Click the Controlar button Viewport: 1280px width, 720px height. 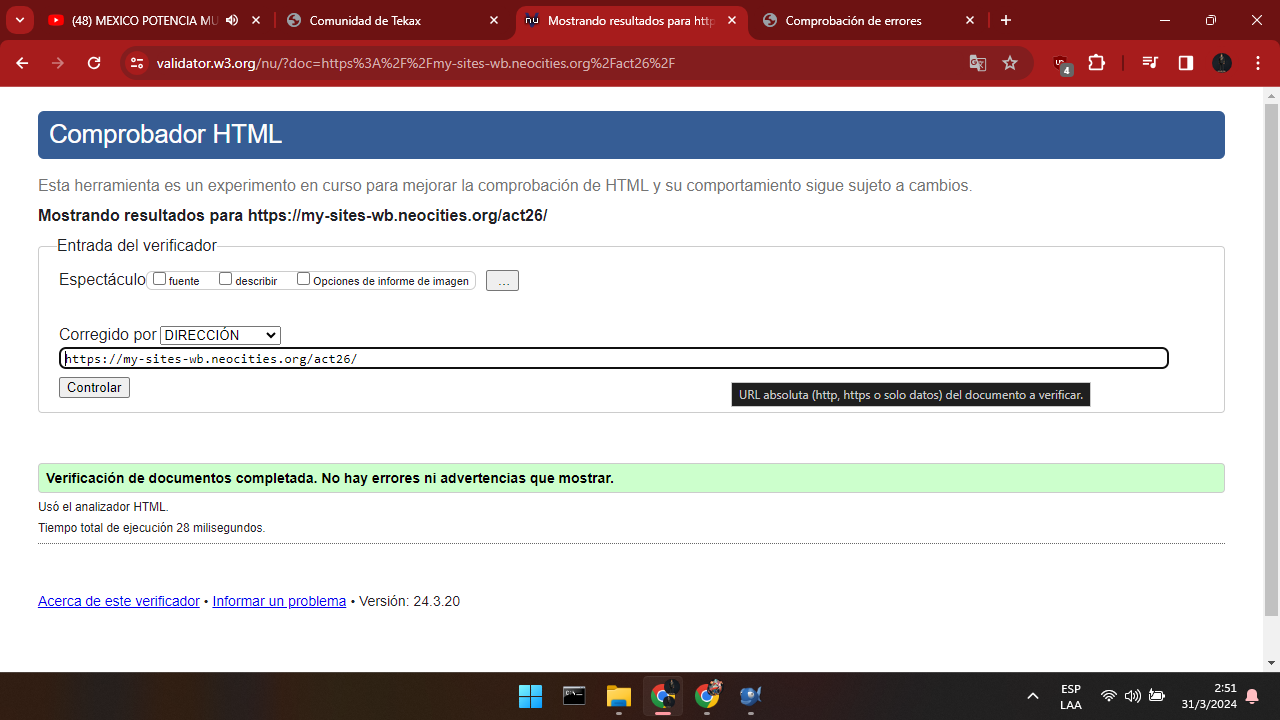click(x=94, y=387)
